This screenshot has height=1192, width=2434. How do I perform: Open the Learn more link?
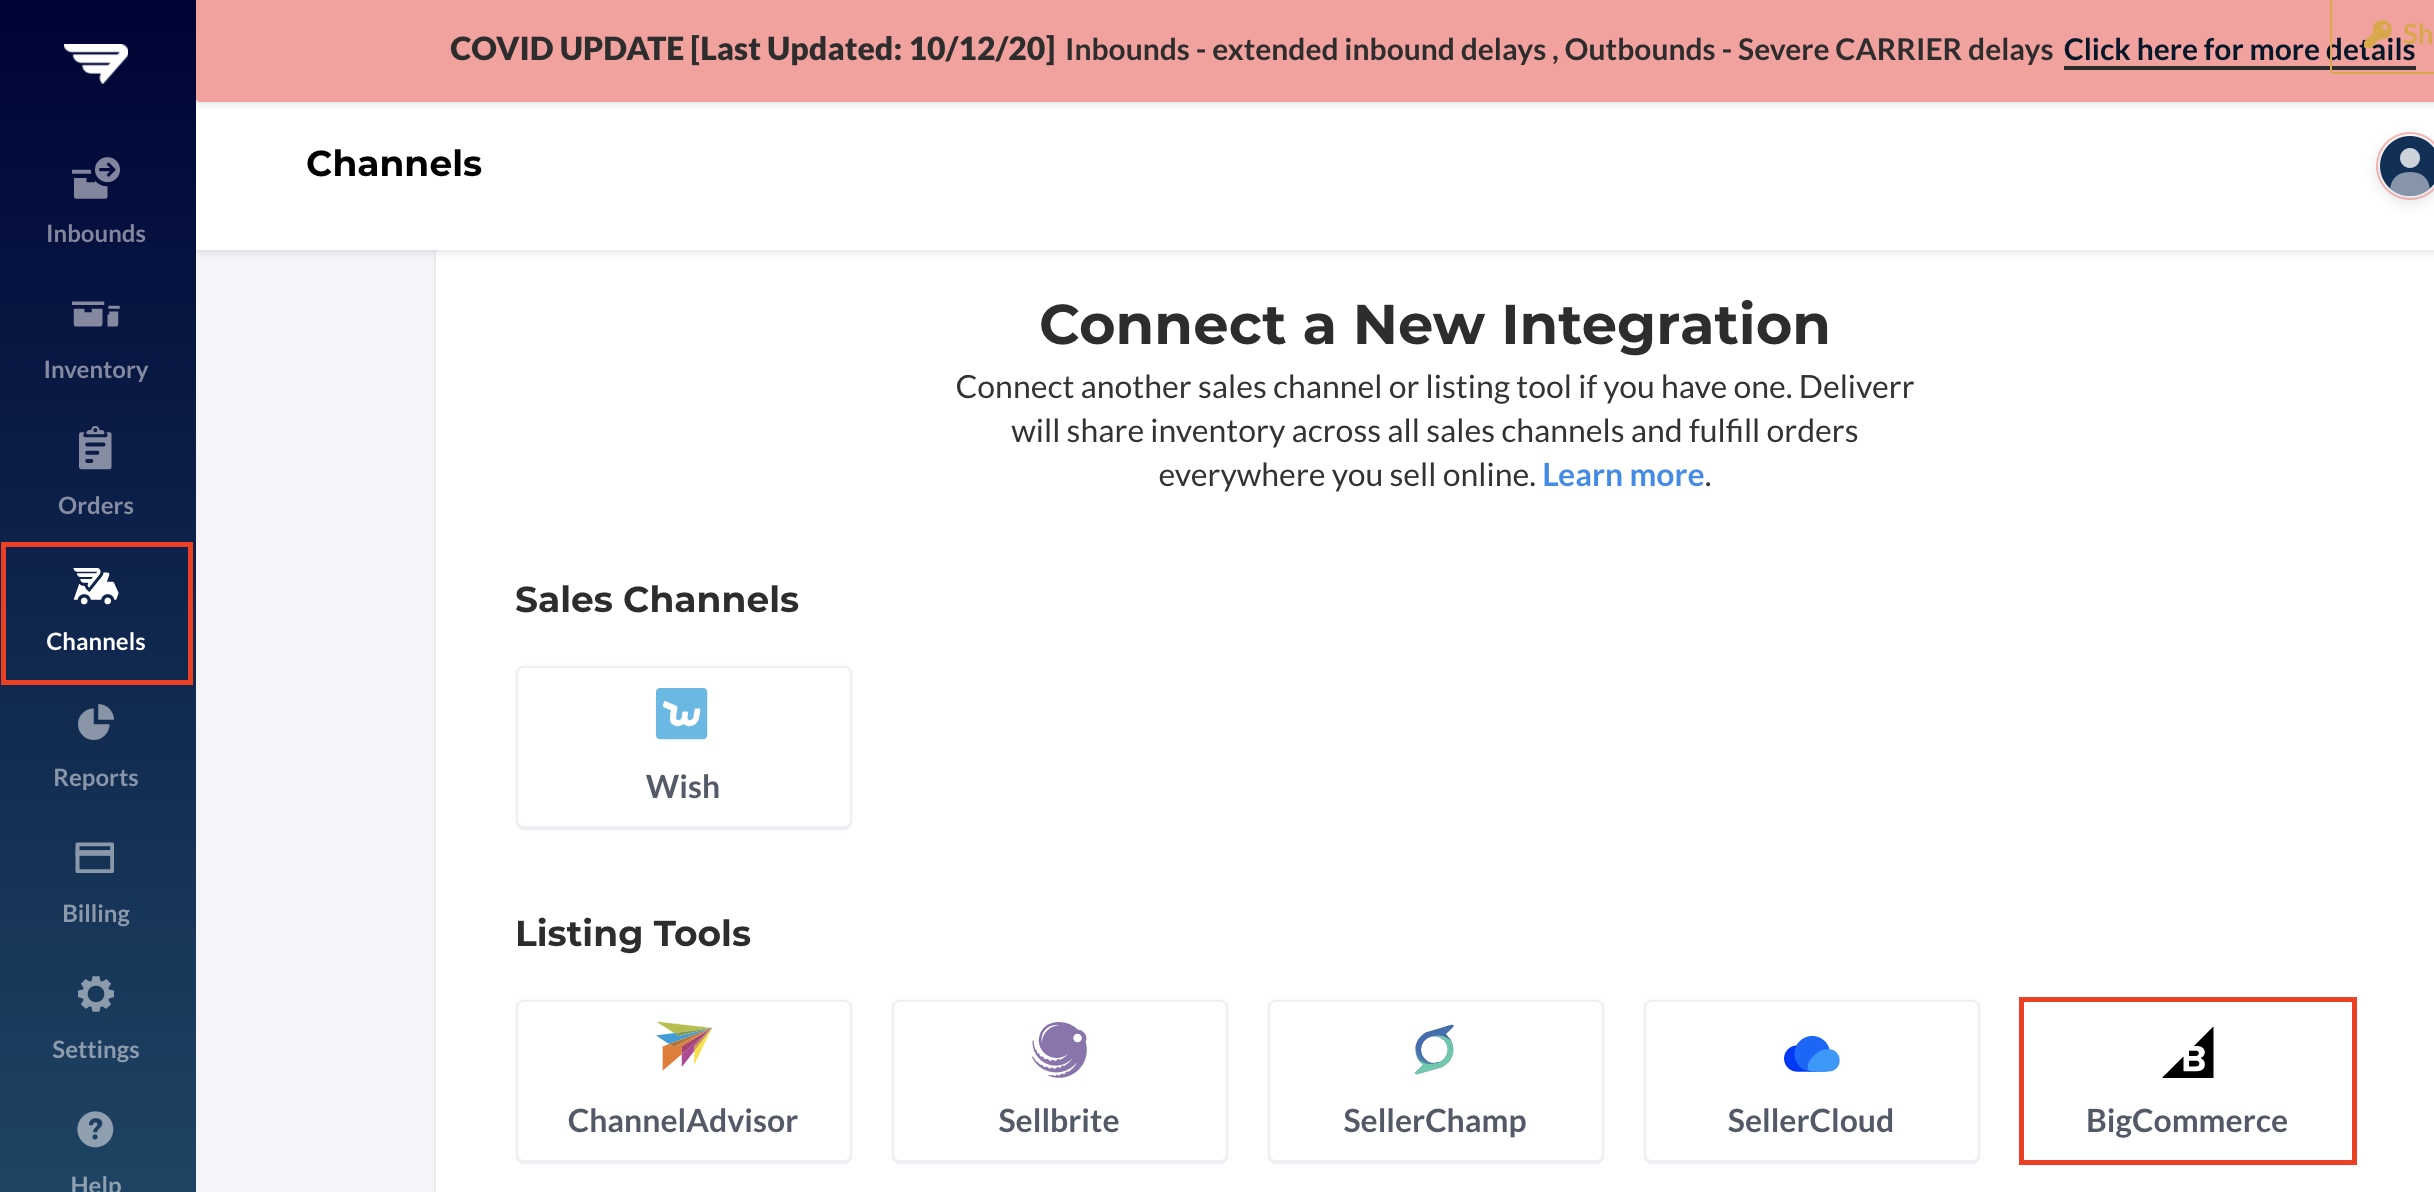coord(1623,474)
